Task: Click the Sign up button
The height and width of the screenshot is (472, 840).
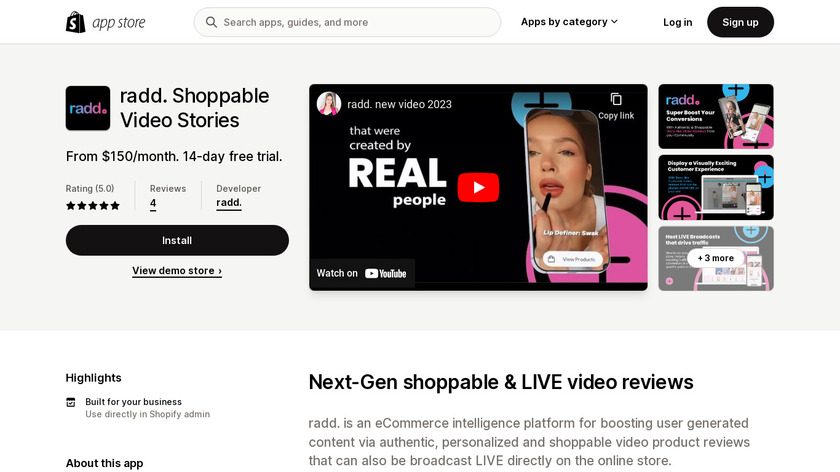Action: tap(740, 22)
